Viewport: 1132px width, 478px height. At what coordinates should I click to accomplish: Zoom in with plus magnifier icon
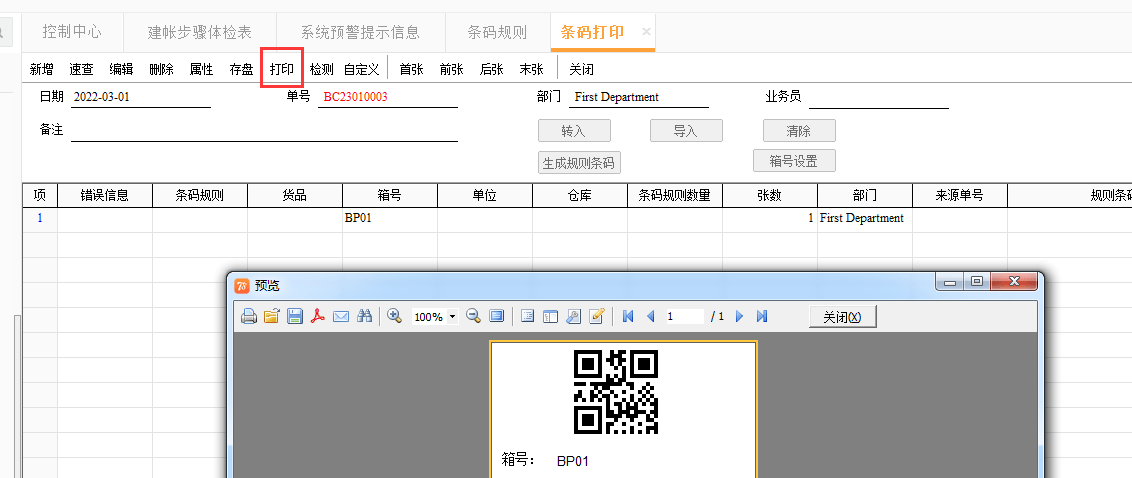point(394,316)
